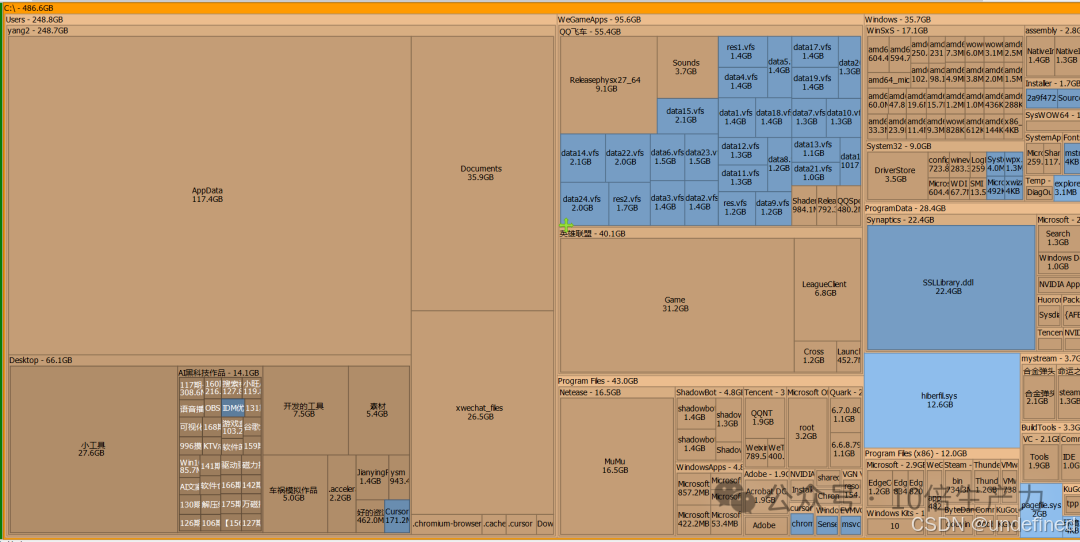Viewport: 1080px width, 542px height.
Task: Click the Netease - 16.5GB header
Action: pos(615,392)
